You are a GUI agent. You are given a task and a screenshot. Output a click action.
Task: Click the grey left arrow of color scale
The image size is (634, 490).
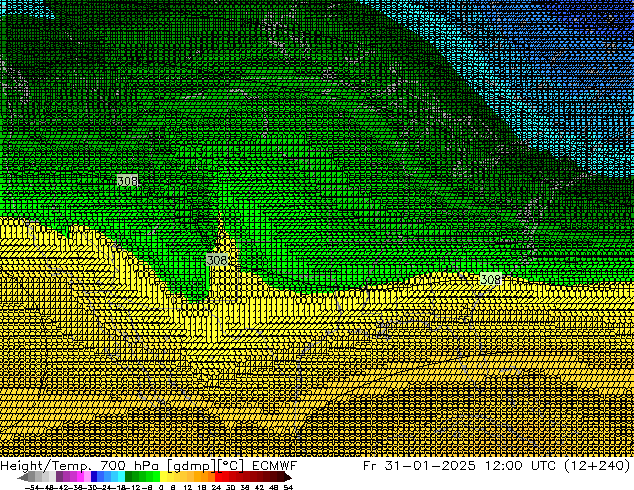(x=23, y=477)
